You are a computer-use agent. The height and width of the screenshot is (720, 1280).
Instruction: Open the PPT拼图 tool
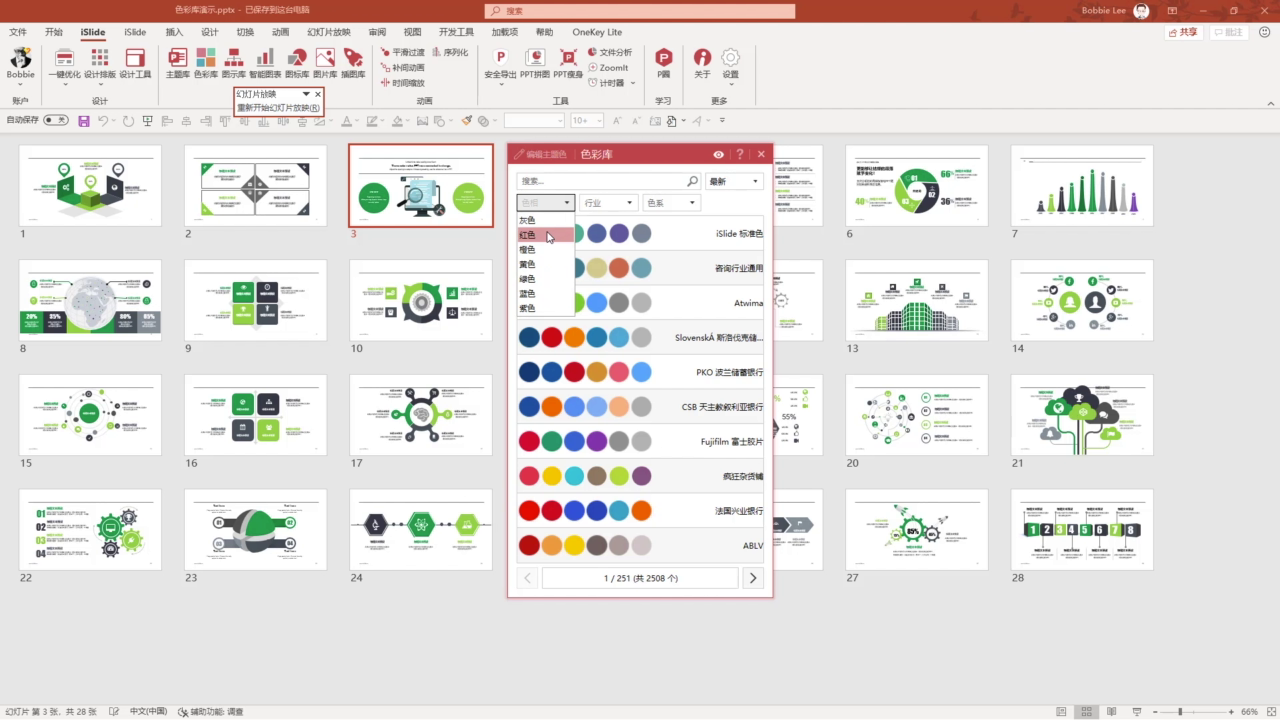(535, 63)
